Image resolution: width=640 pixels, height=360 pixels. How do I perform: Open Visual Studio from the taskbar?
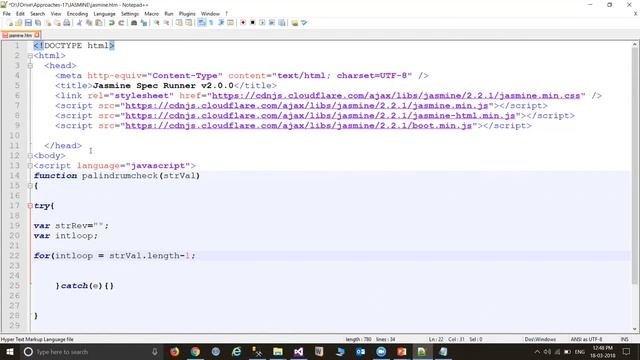tap(298, 351)
